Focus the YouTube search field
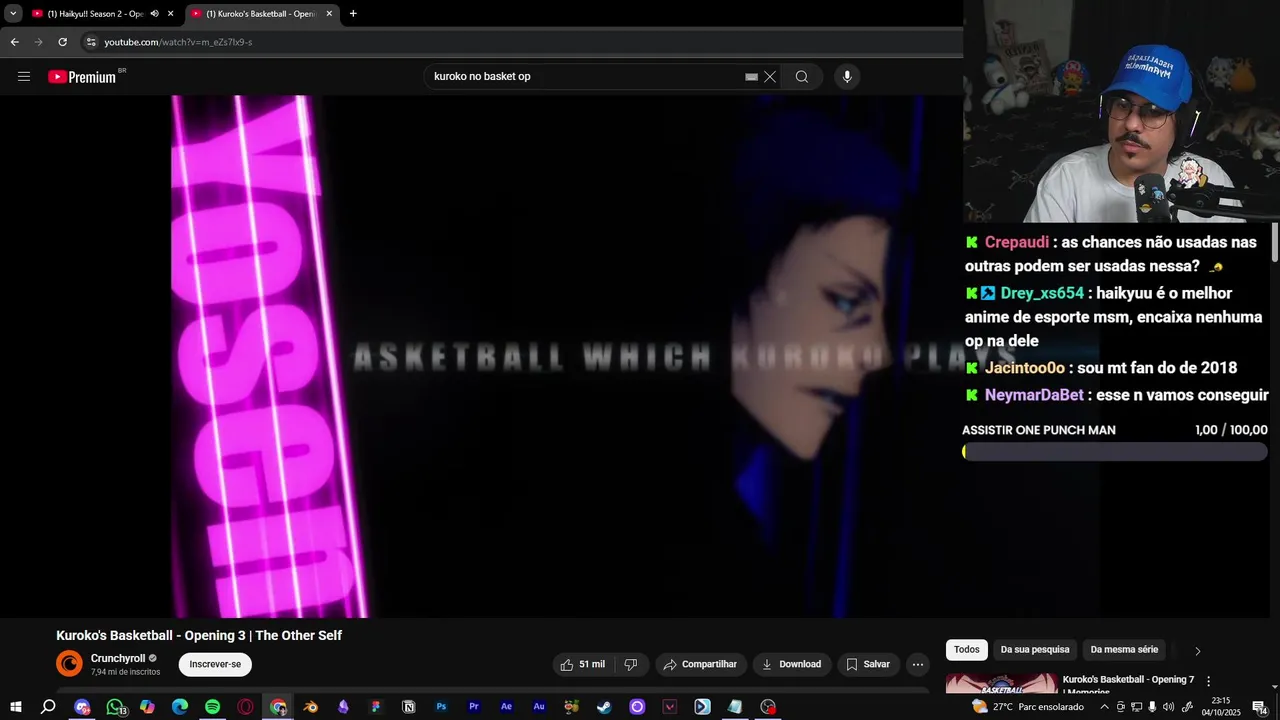This screenshot has height=720, width=1280. (x=588, y=77)
